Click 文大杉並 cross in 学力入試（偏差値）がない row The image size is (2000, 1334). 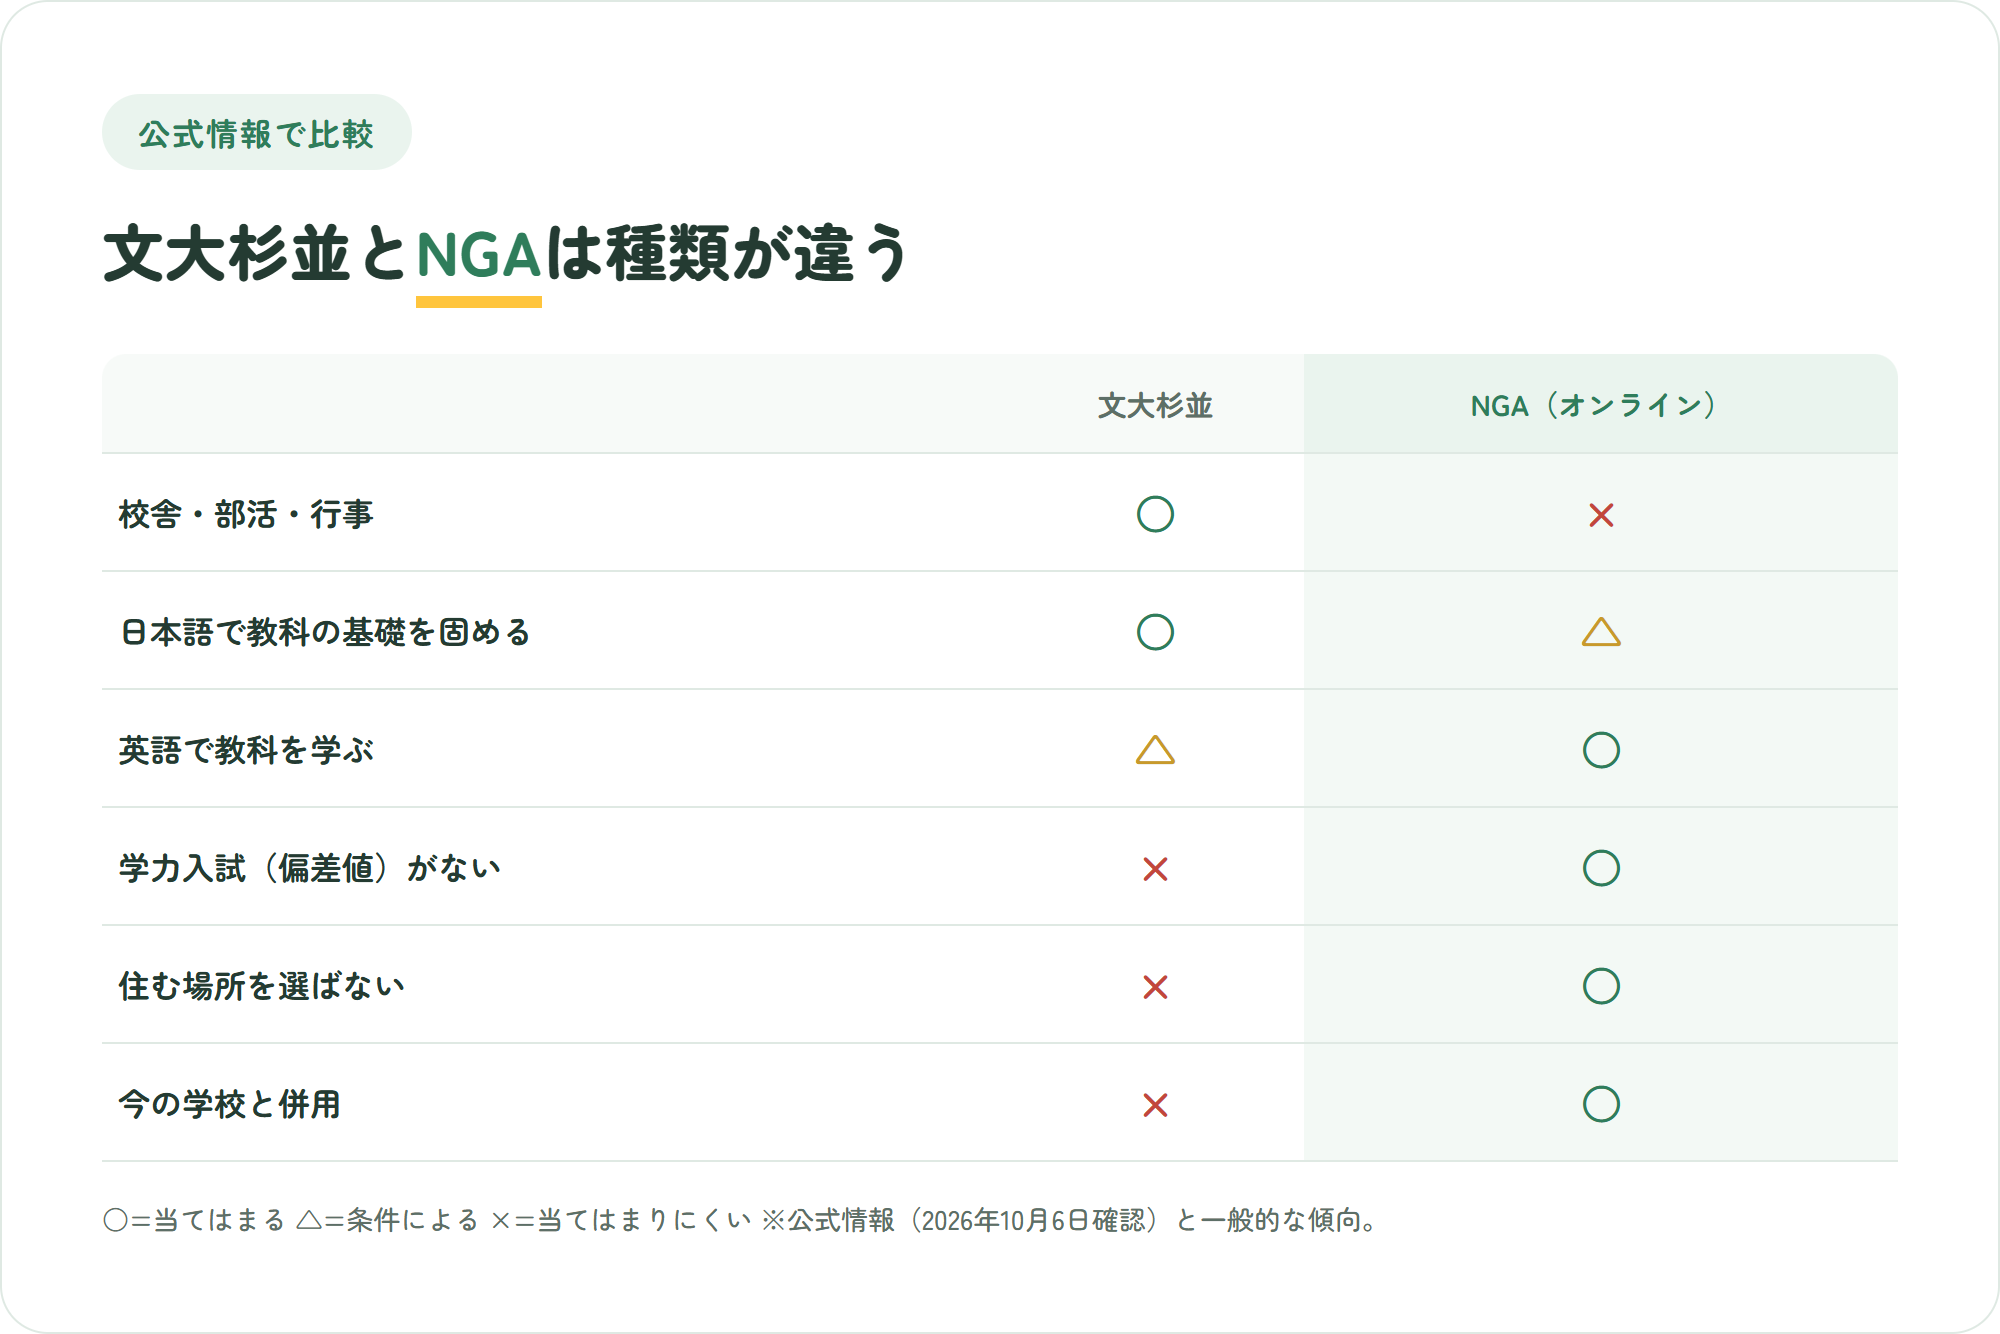1155,869
